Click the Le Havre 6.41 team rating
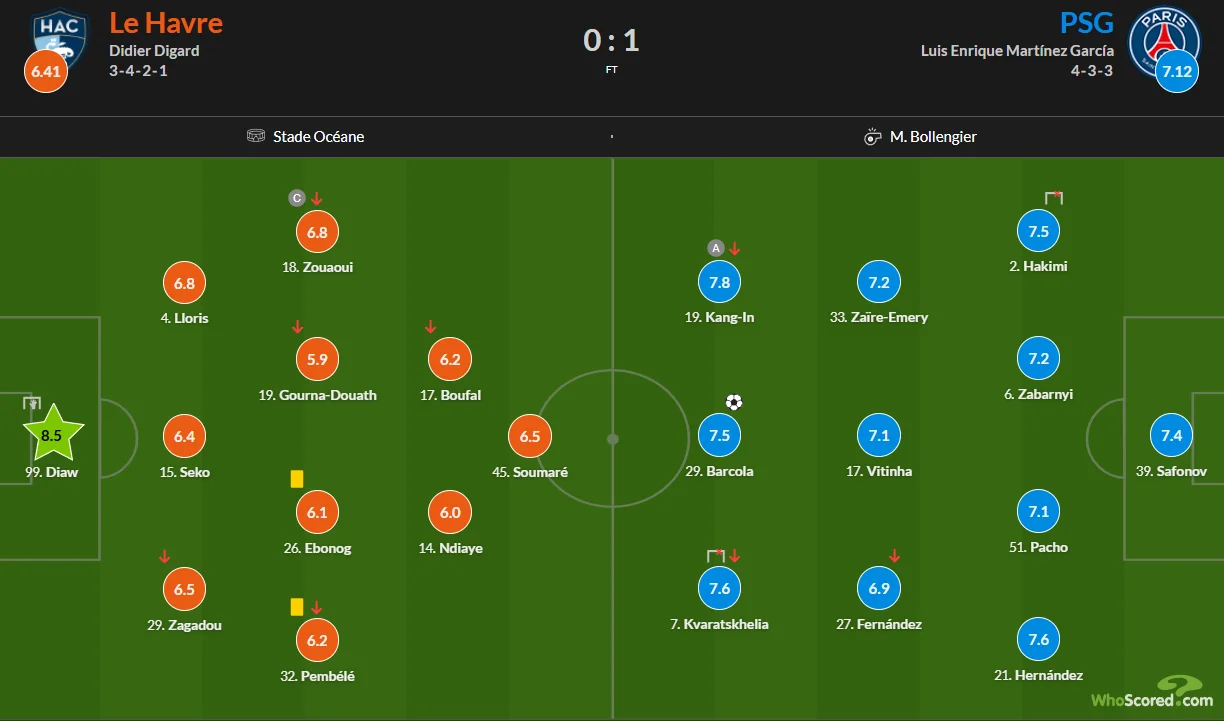The width and height of the screenshot is (1224, 721). click(x=45, y=72)
